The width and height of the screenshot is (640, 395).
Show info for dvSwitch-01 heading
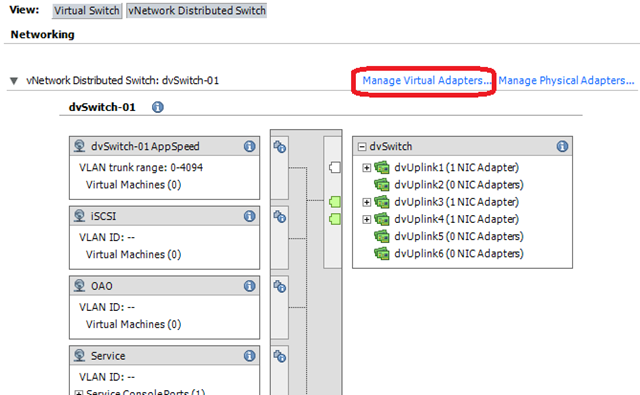[158, 107]
